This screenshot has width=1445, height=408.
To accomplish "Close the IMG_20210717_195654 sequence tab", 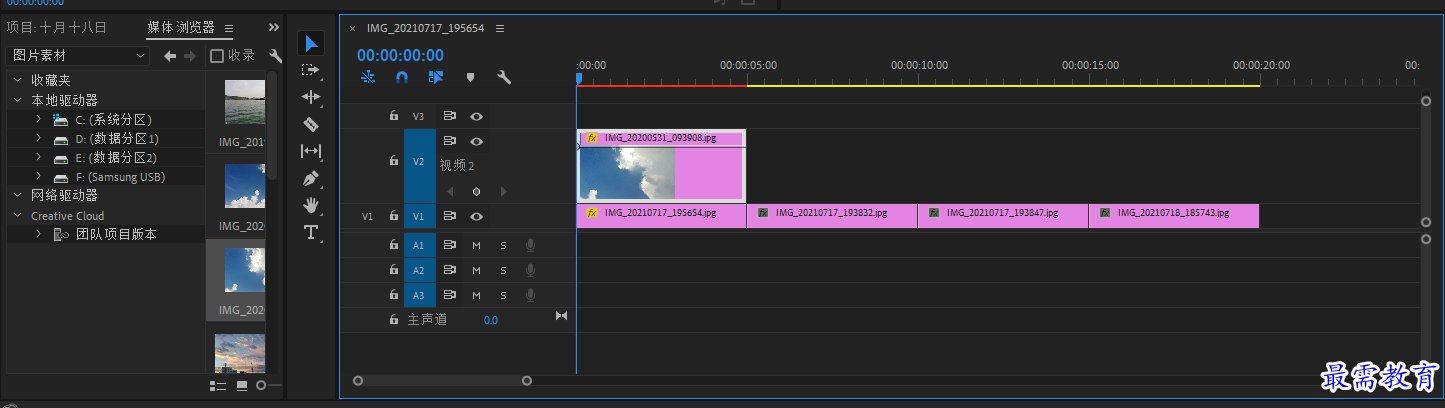I will tap(352, 28).
